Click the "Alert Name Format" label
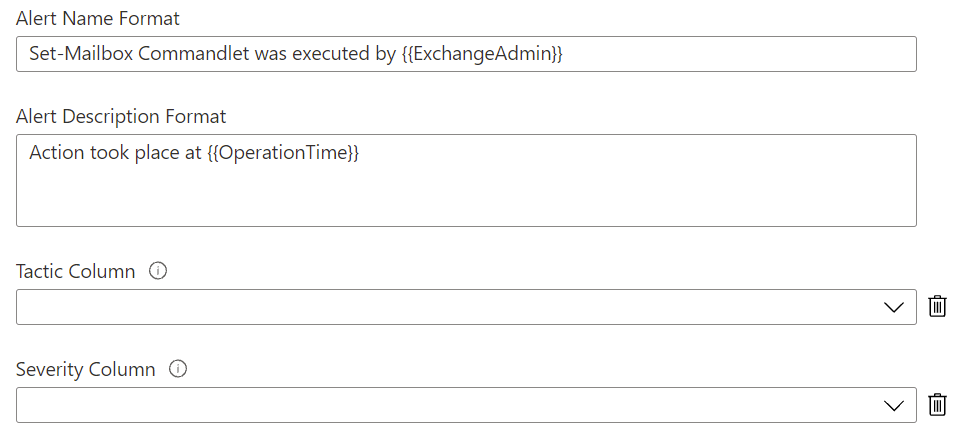The image size is (959, 444). (98, 18)
